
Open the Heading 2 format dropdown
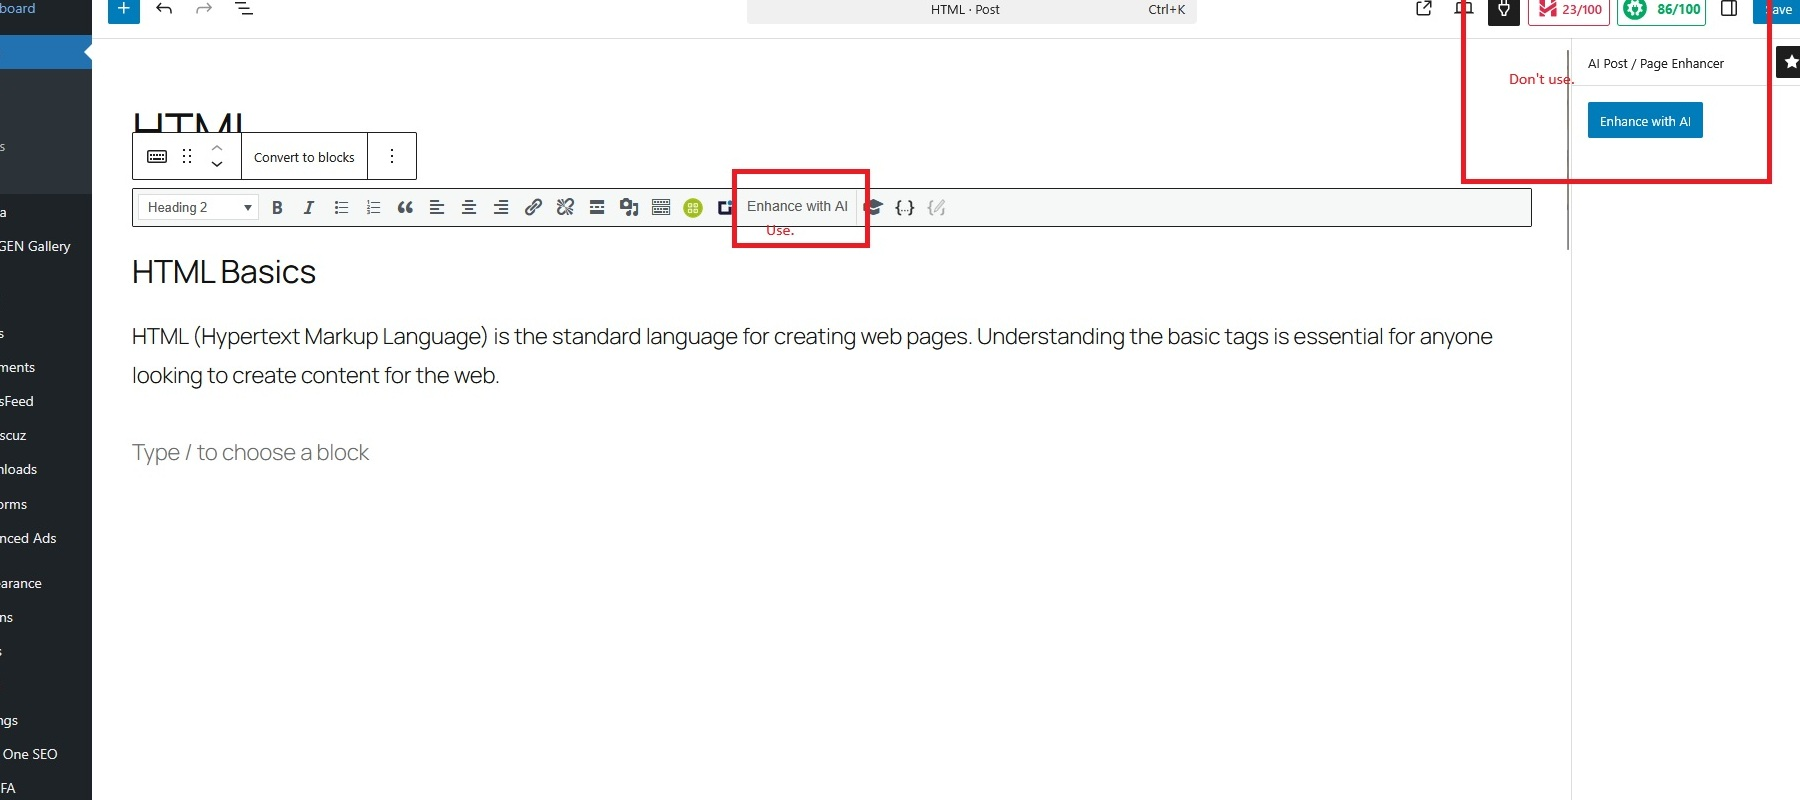(198, 208)
